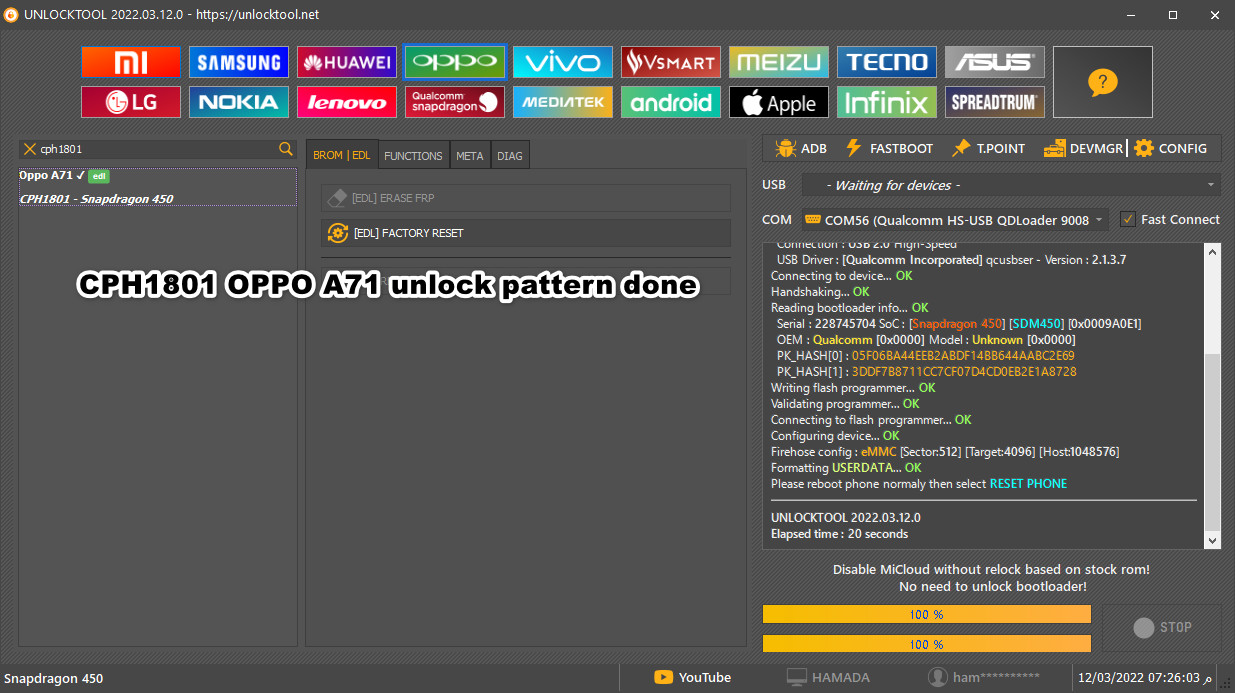Toggle the Fast Connect checkbox
The image size is (1235, 693).
[1128, 219]
